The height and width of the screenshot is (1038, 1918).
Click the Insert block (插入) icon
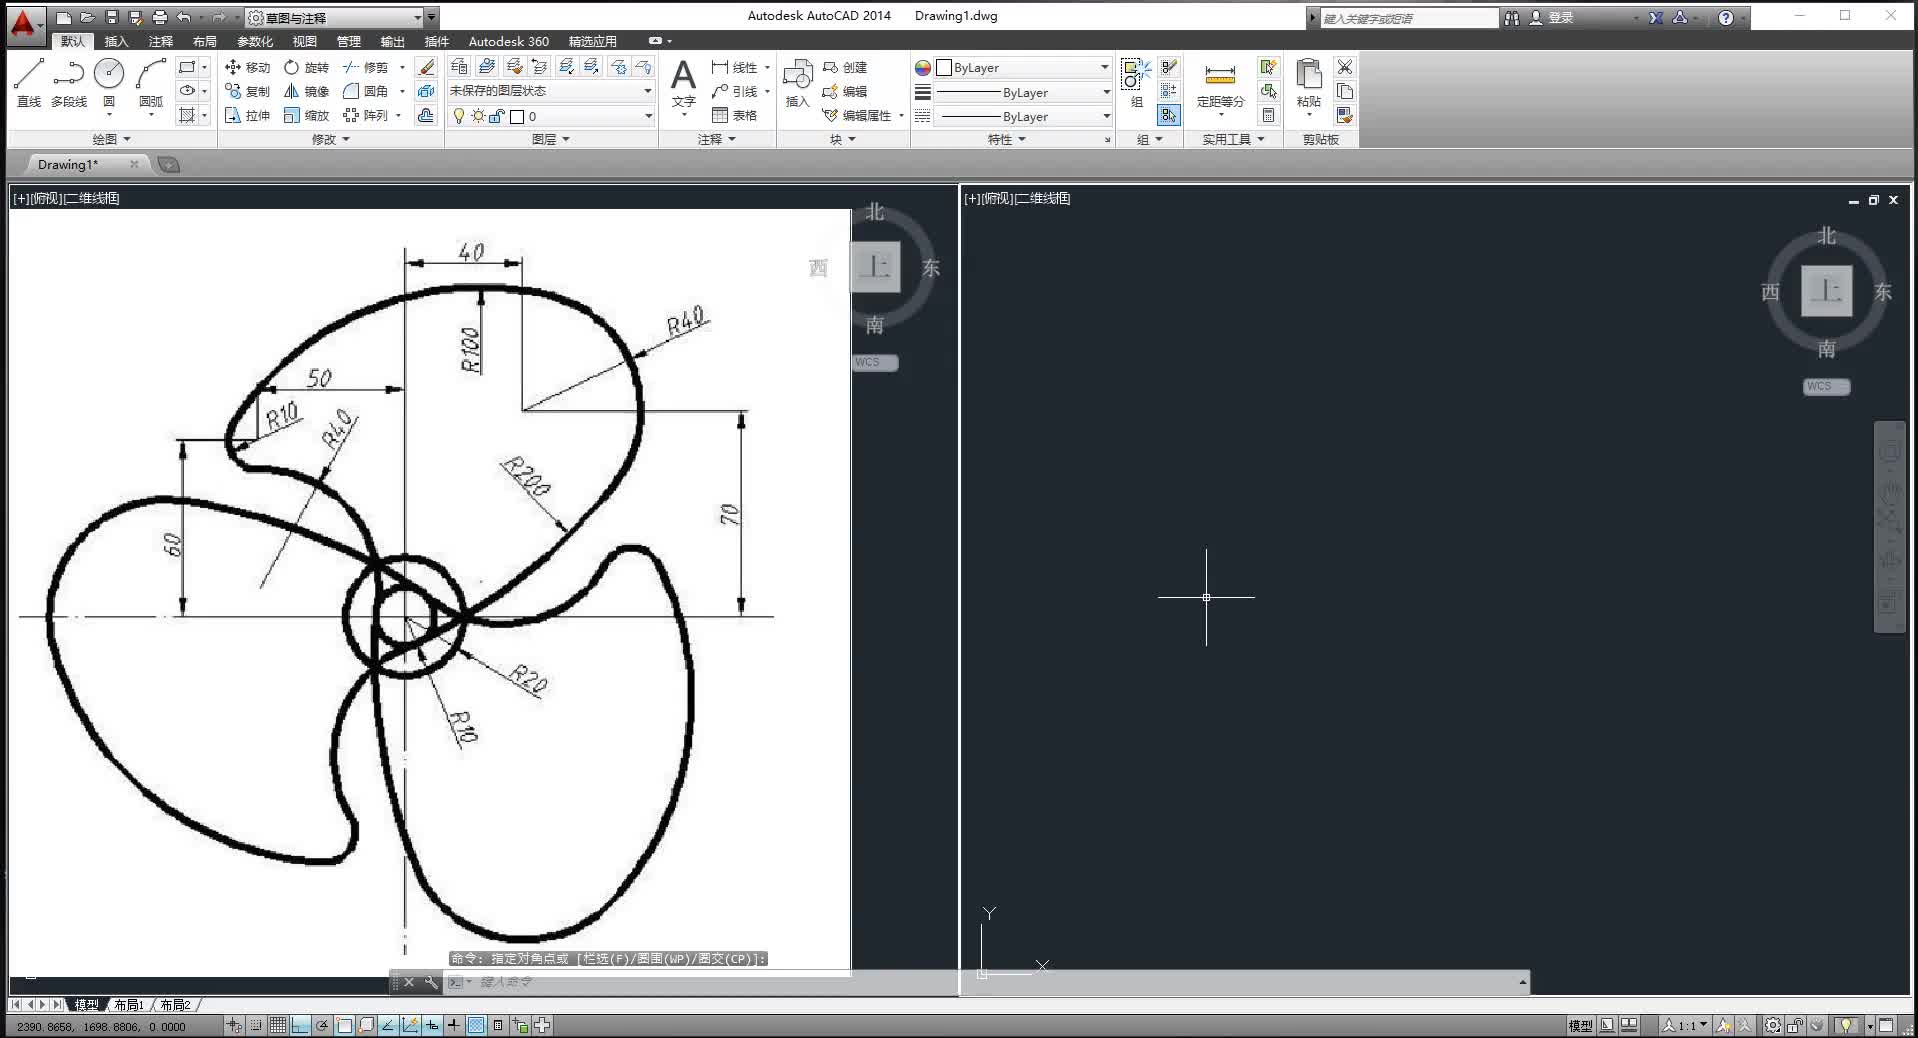pyautogui.click(x=797, y=83)
